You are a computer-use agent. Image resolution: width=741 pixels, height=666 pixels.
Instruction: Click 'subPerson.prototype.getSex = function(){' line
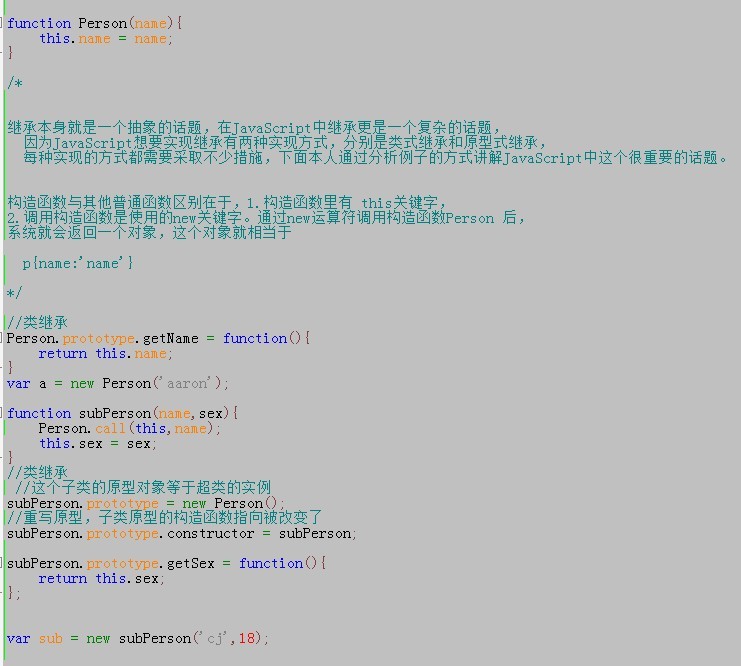166,563
